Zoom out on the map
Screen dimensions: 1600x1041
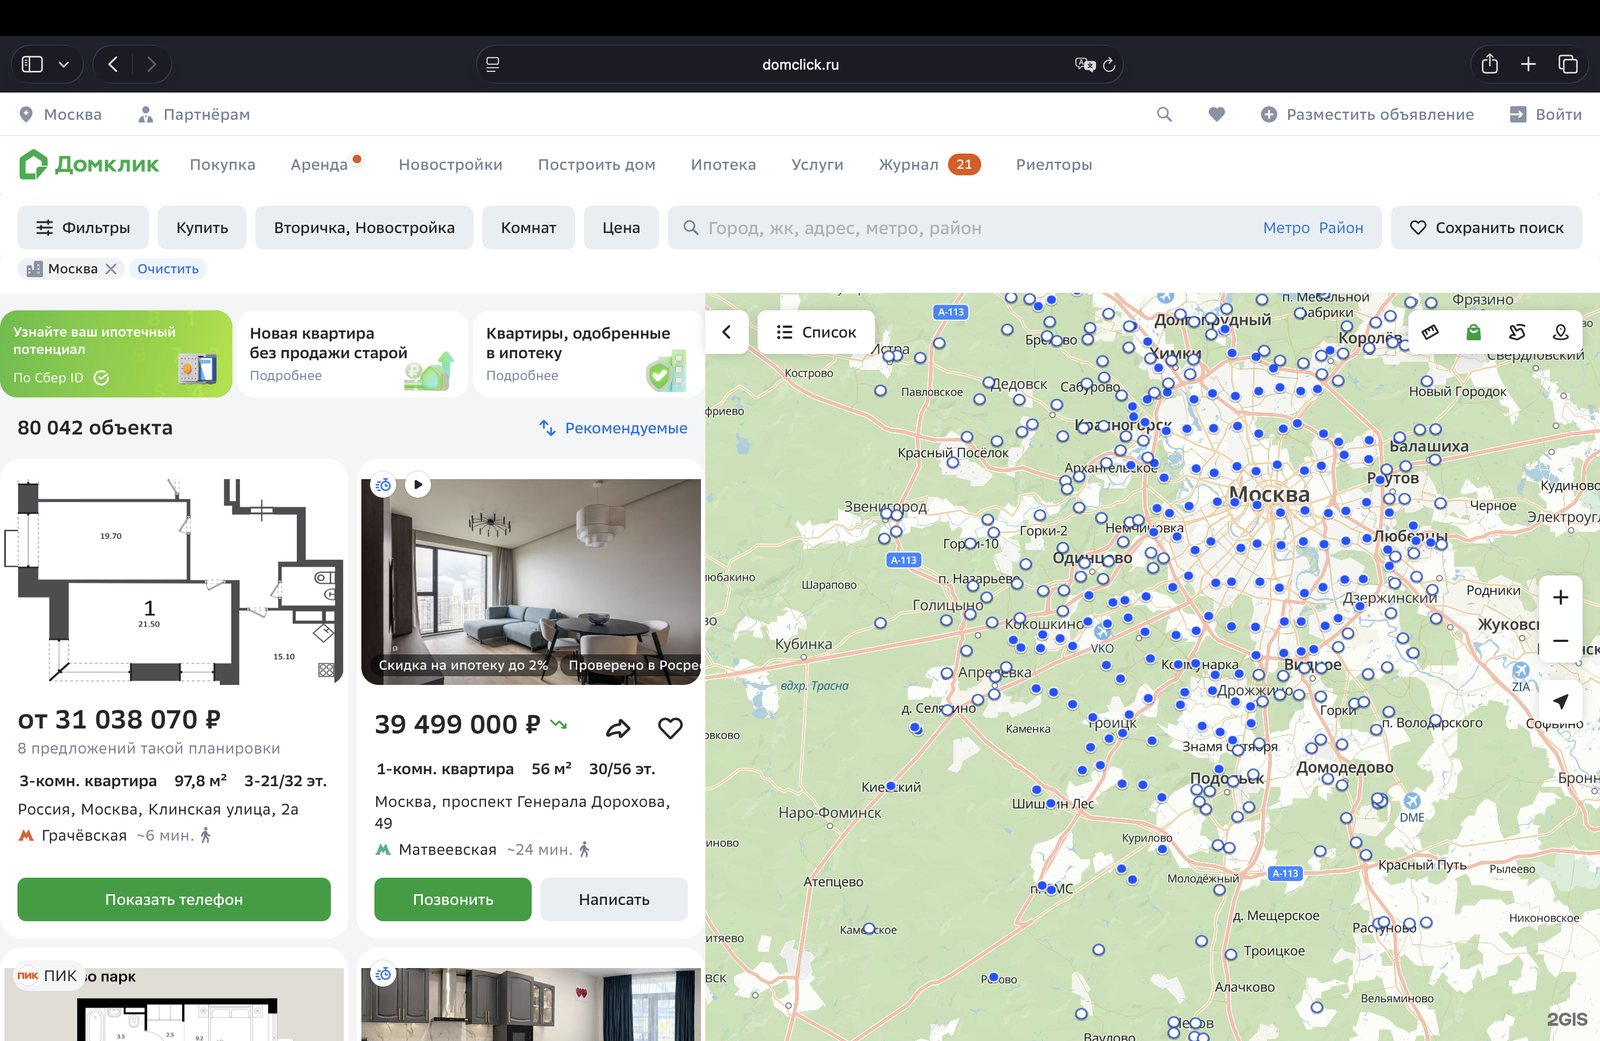(1560, 641)
